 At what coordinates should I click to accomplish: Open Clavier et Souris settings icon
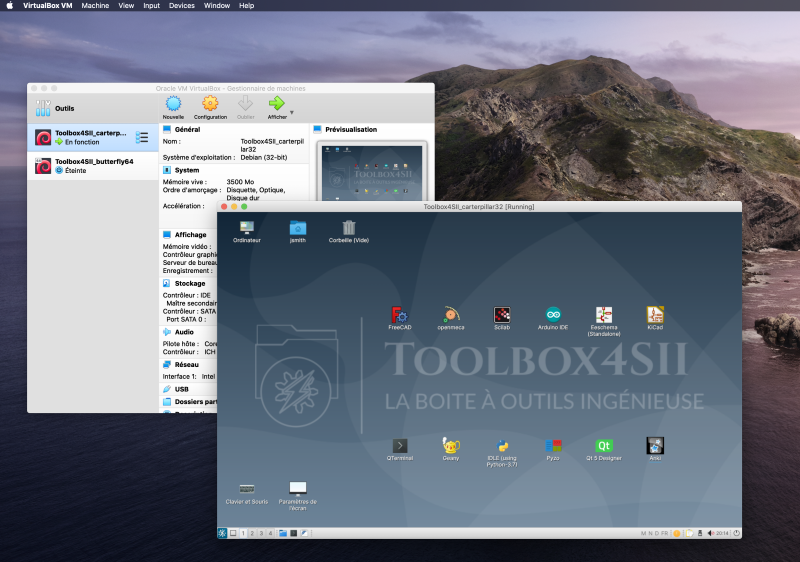(x=246, y=493)
